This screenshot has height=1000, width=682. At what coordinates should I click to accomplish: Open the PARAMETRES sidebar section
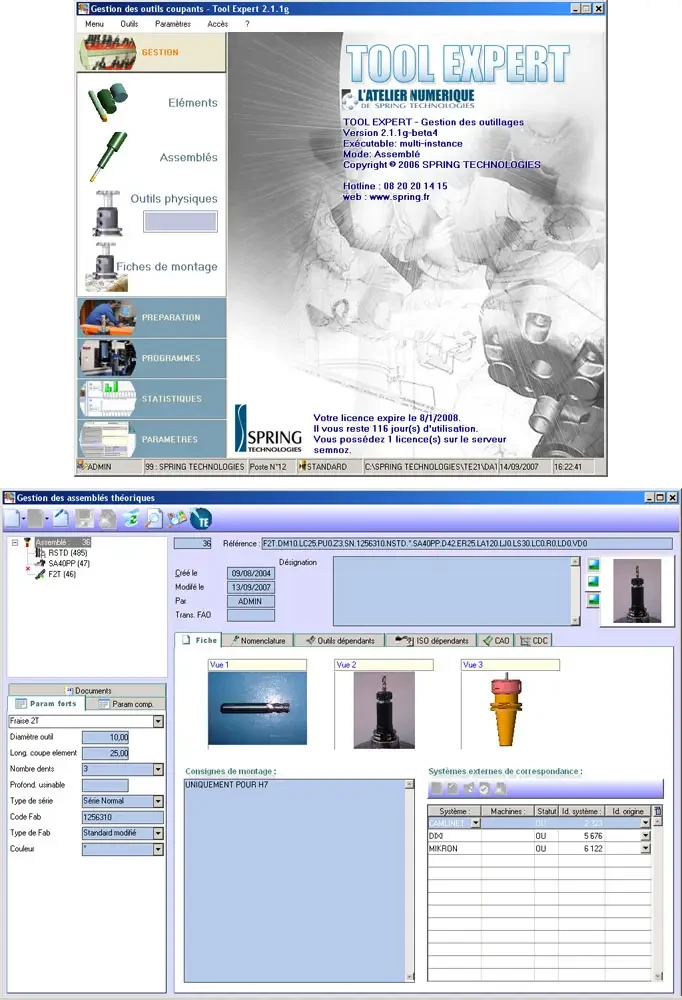(152, 439)
